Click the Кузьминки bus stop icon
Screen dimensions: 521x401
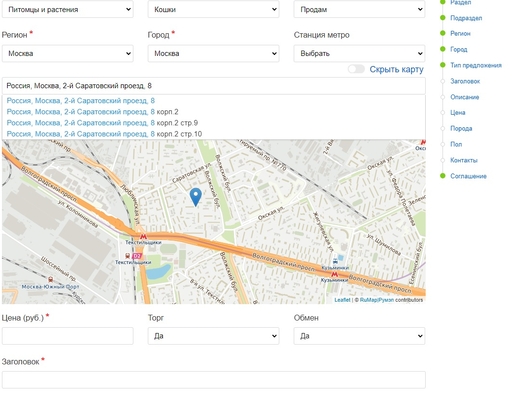click(335, 262)
